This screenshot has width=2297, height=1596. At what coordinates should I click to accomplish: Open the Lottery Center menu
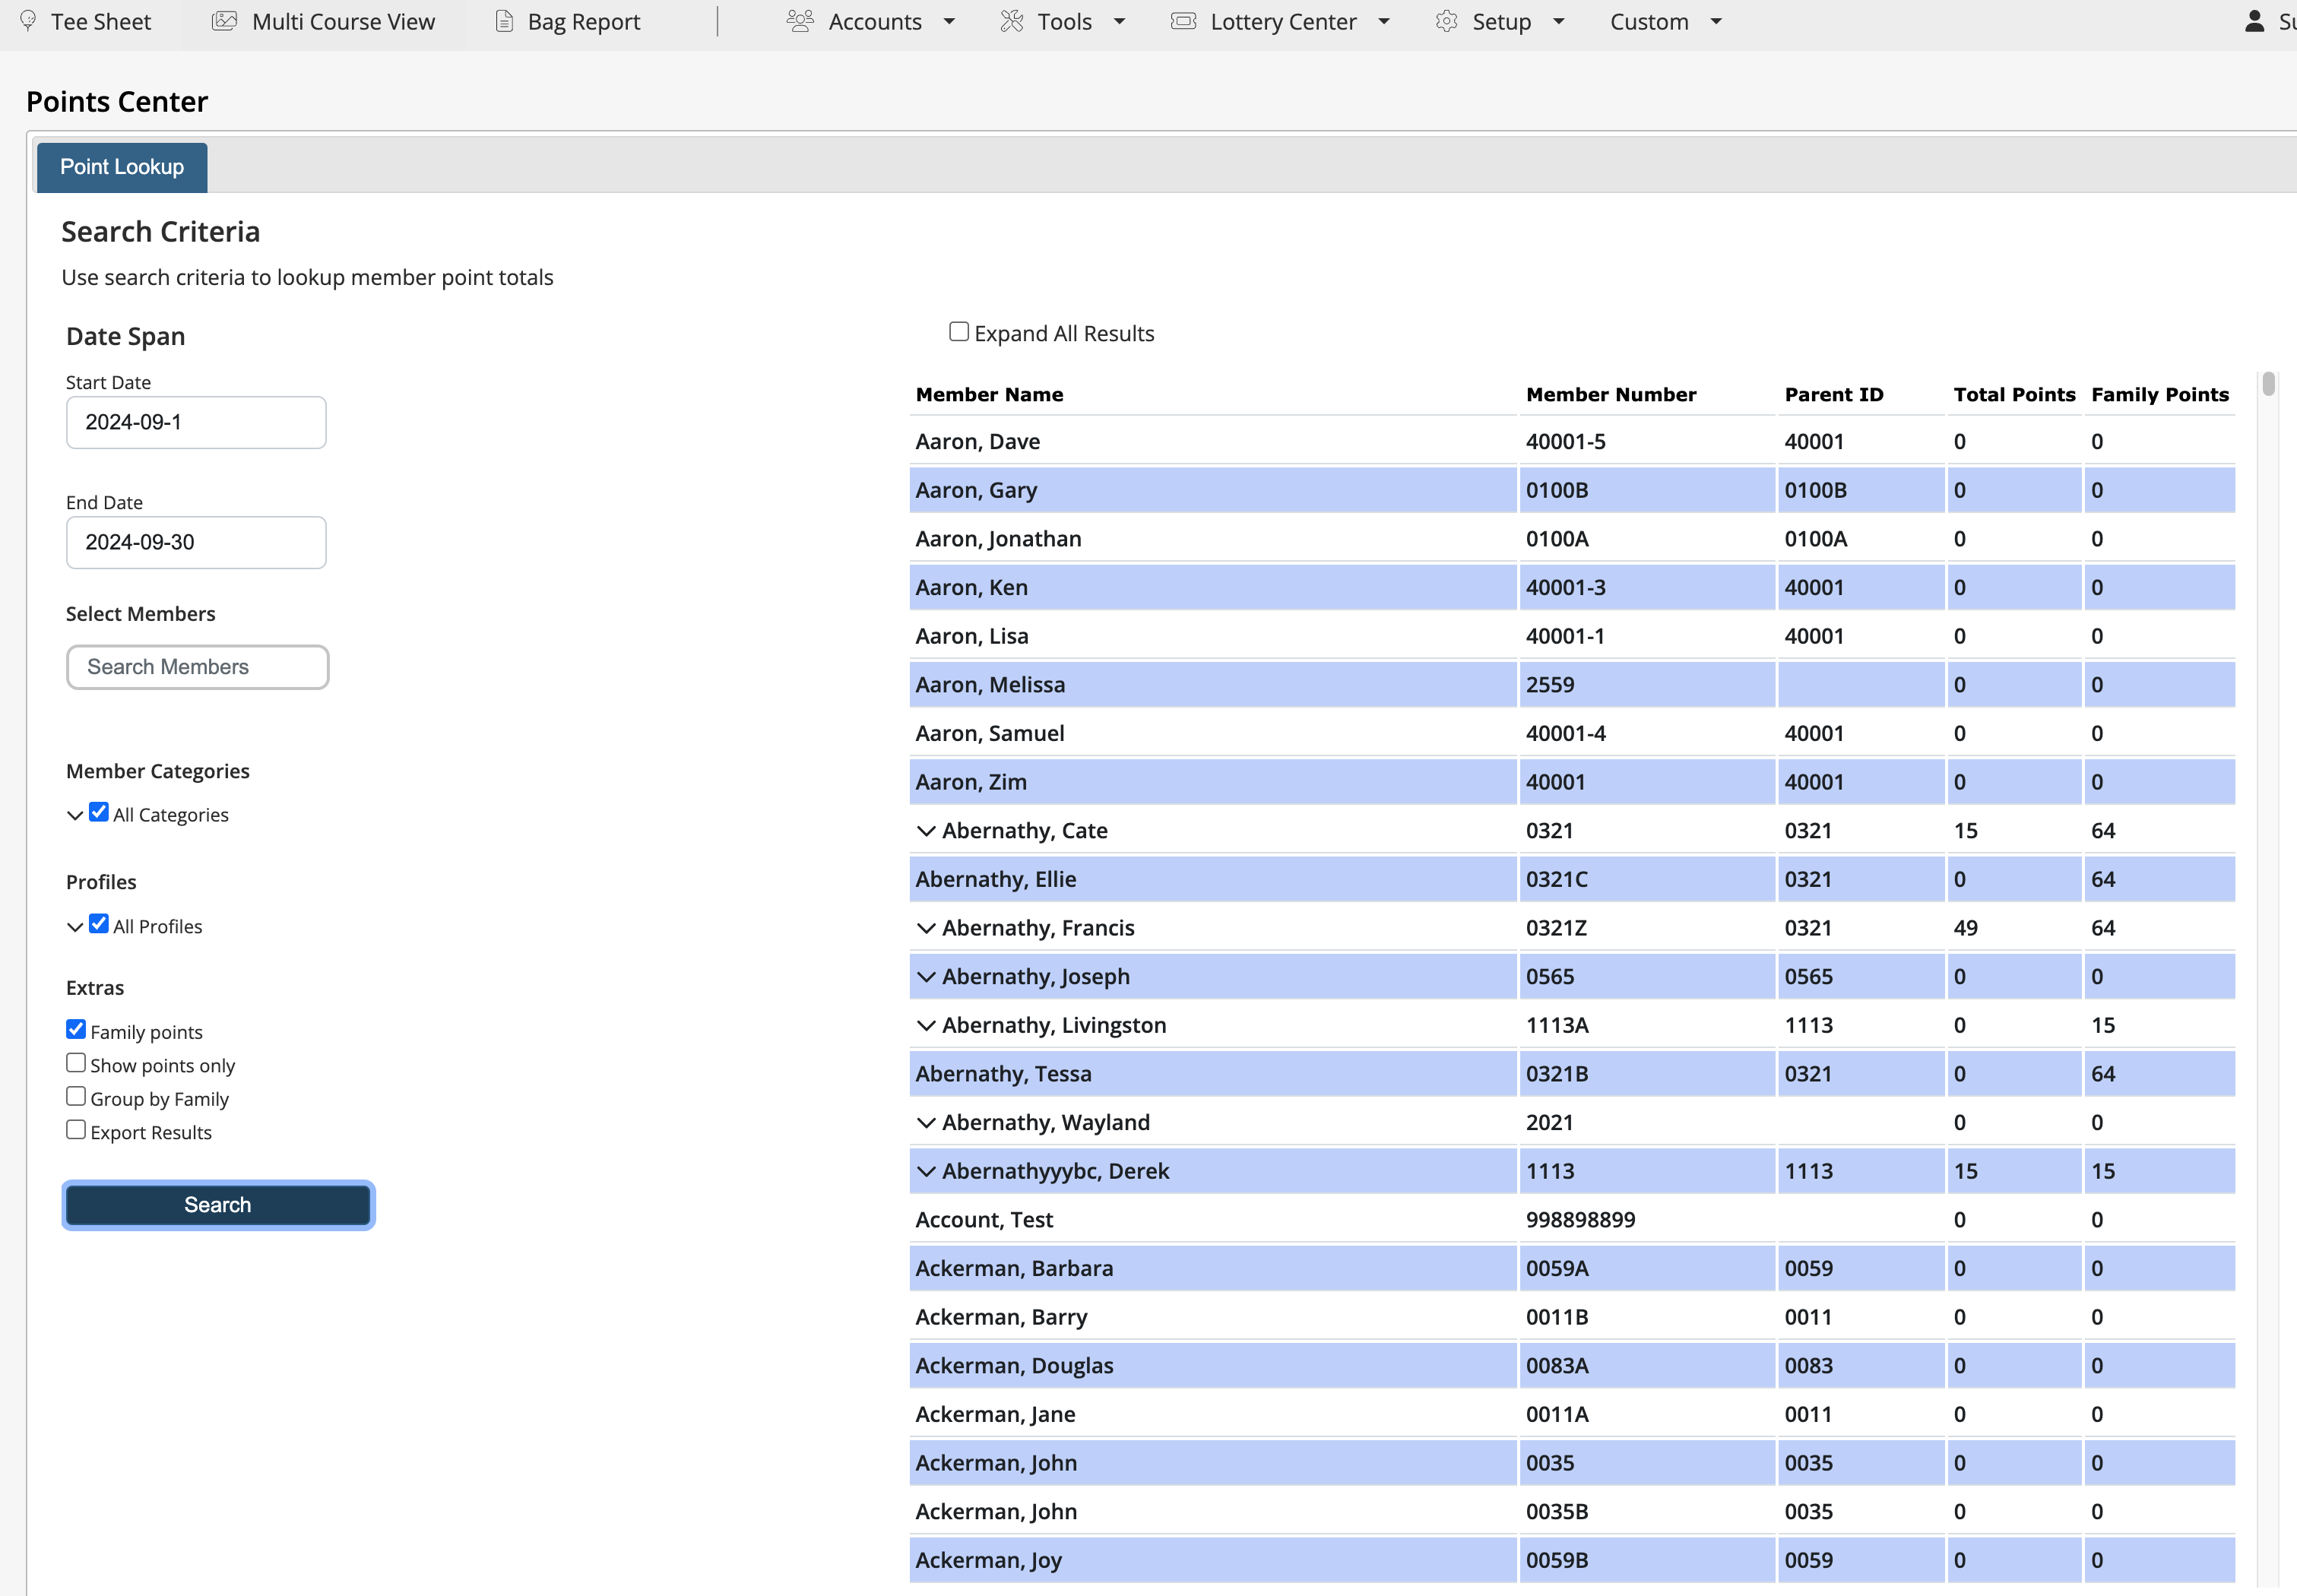click(x=1283, y=22)
